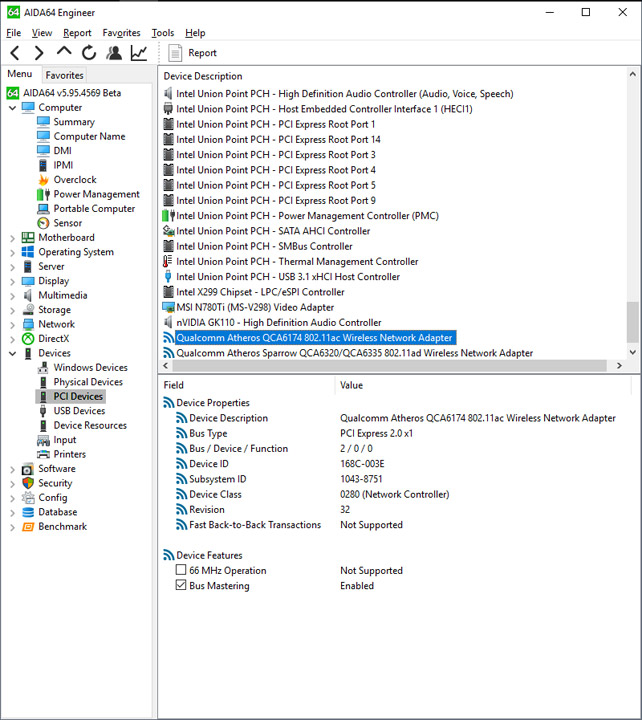
Task: Expand the Software tree node
Action: point(12,469)
